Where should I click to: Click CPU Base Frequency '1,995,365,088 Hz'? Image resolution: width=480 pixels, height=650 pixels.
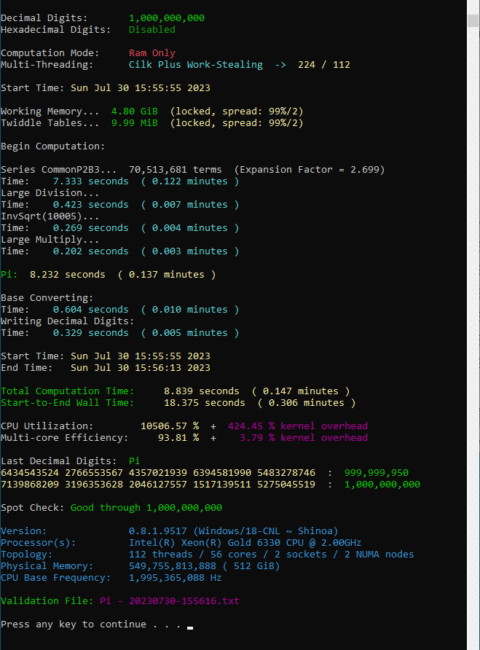click(x=175, y=577)
